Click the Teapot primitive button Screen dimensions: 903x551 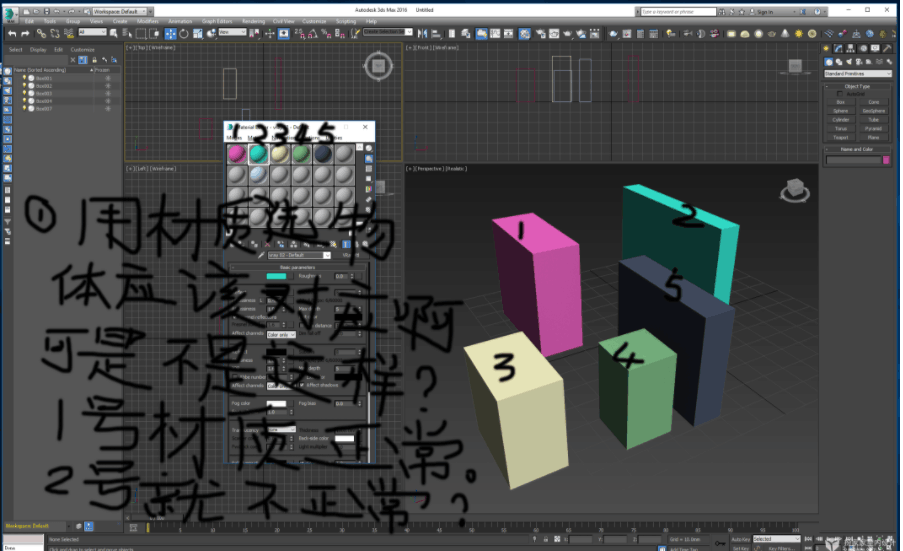point(841,137)
